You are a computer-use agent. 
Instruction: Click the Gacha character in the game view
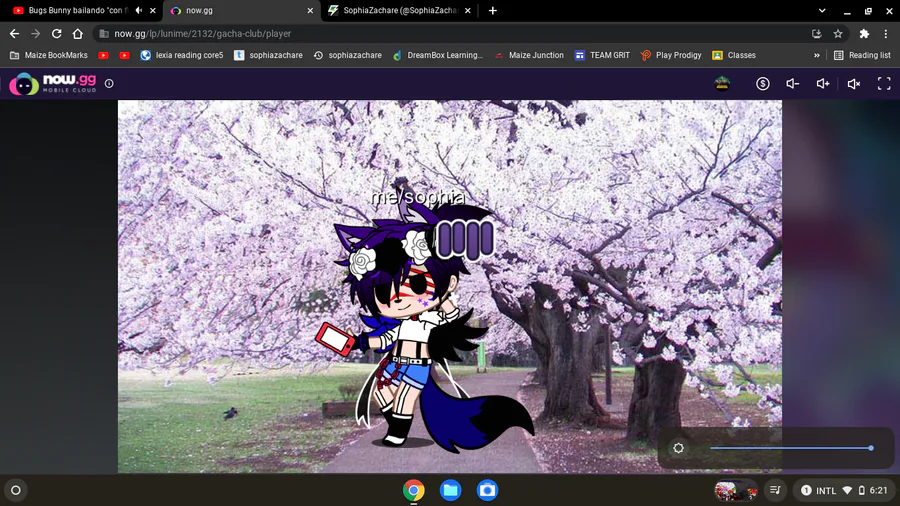pyautogui.click(x=423, y=327)
